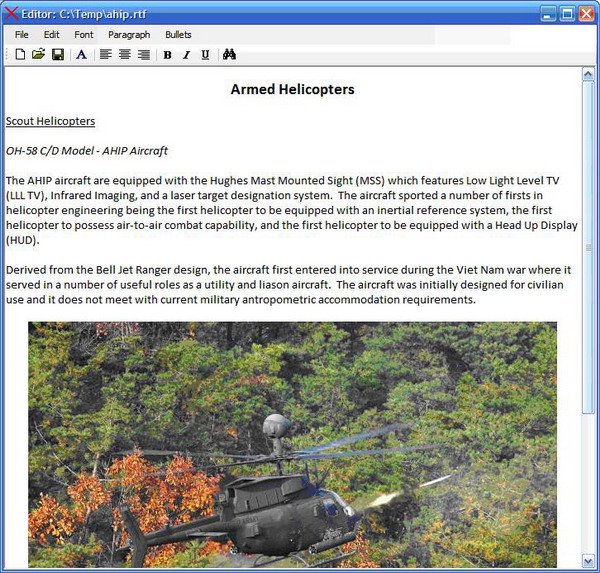Click the red X application icon
The width and height of the screenshot is (600, 573).
point(11,13)
